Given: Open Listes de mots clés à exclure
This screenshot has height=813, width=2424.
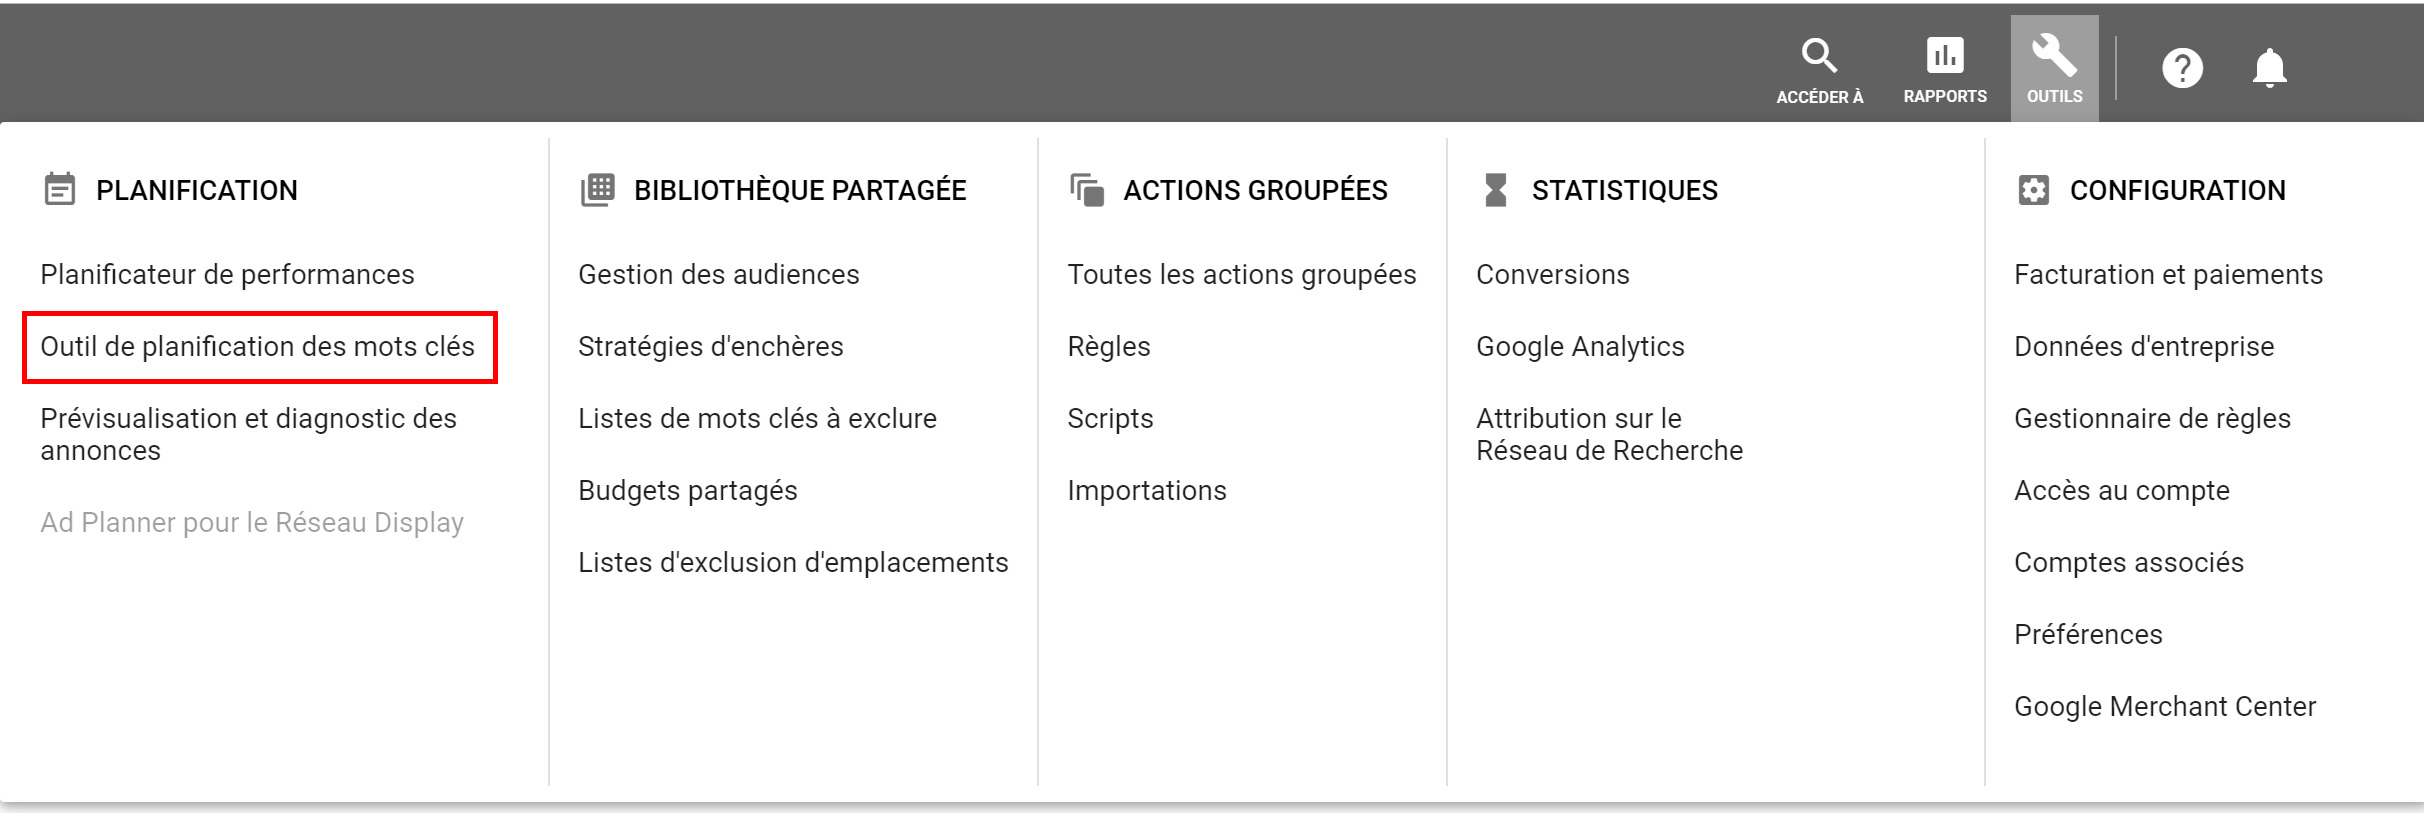Looking at the screenshot, I should (757, 419).
